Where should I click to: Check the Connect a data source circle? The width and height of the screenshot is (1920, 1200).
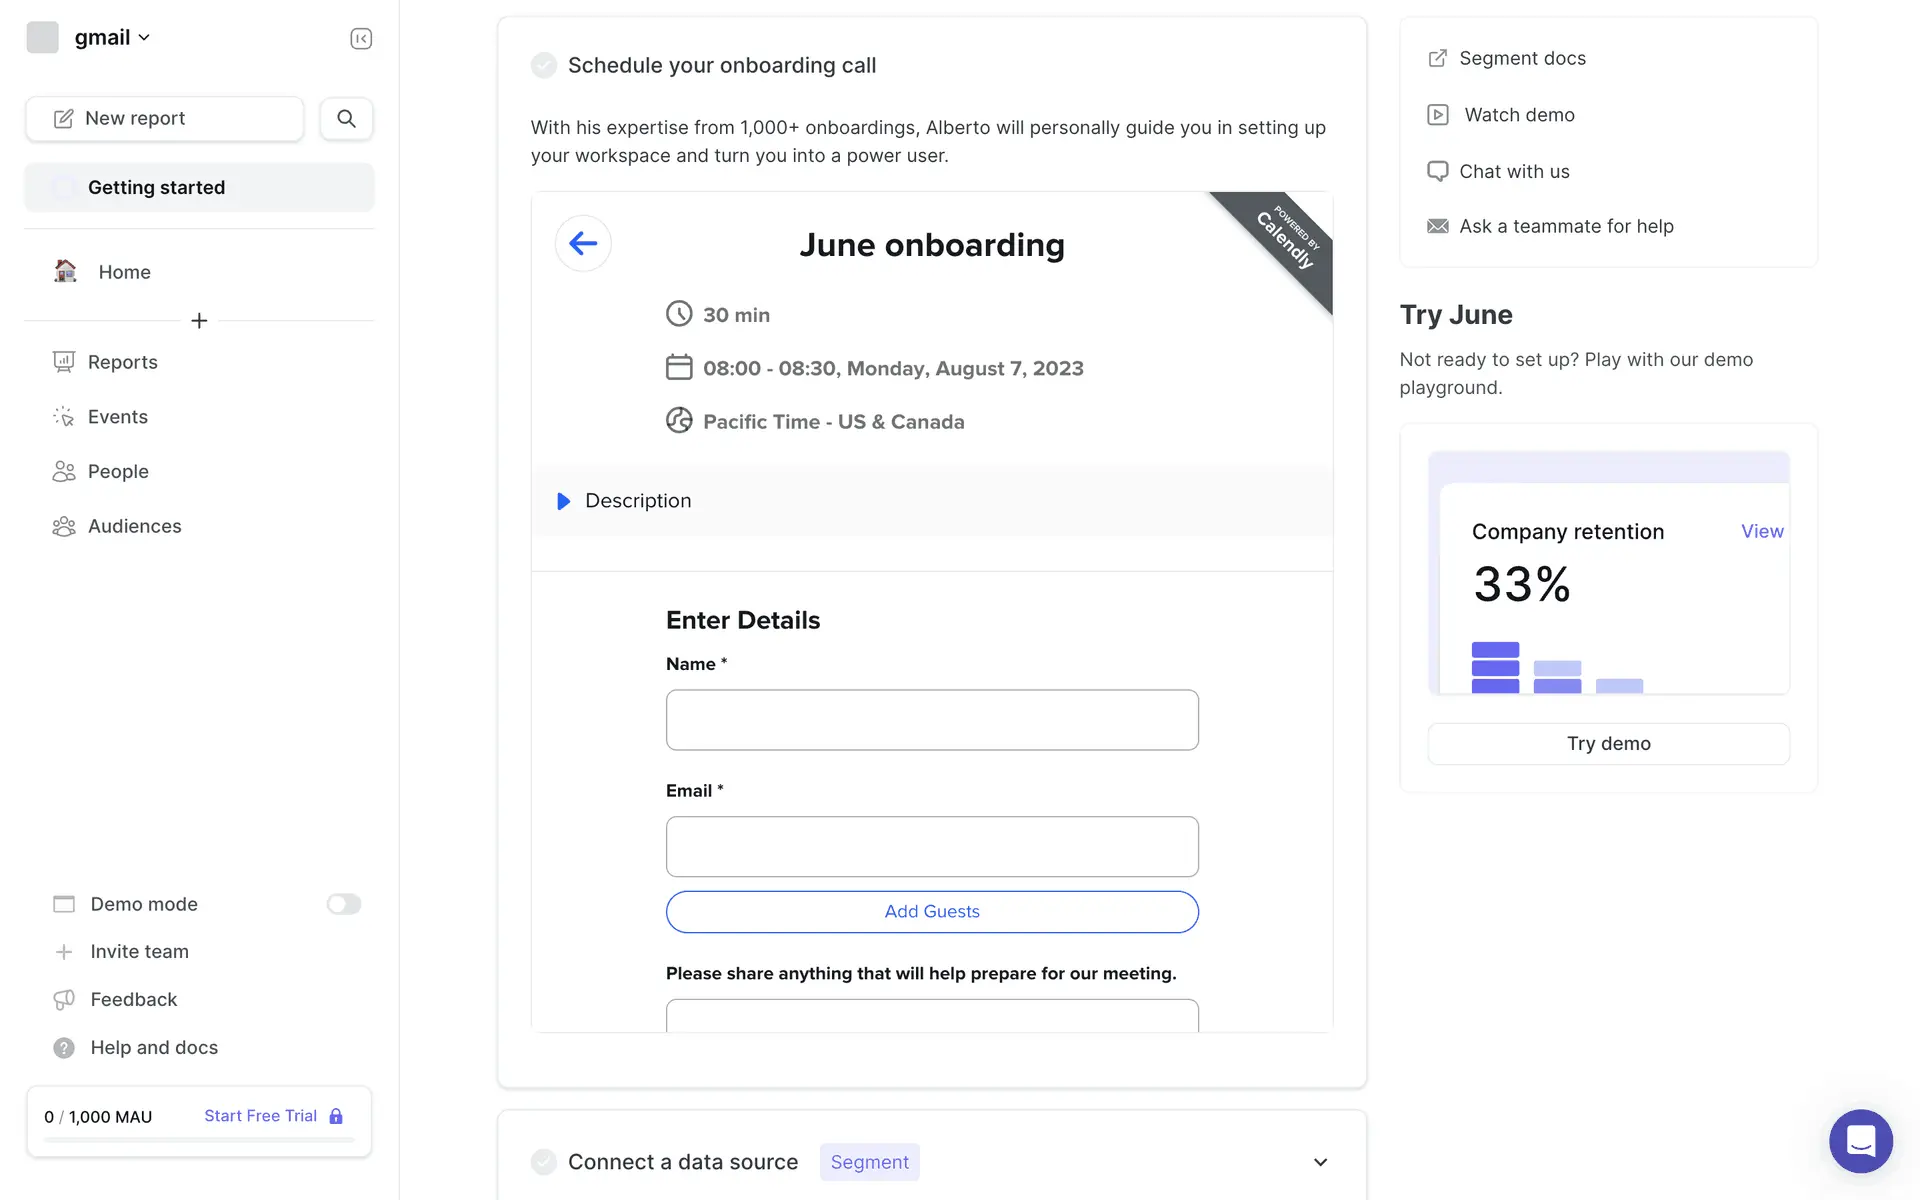544,1162
